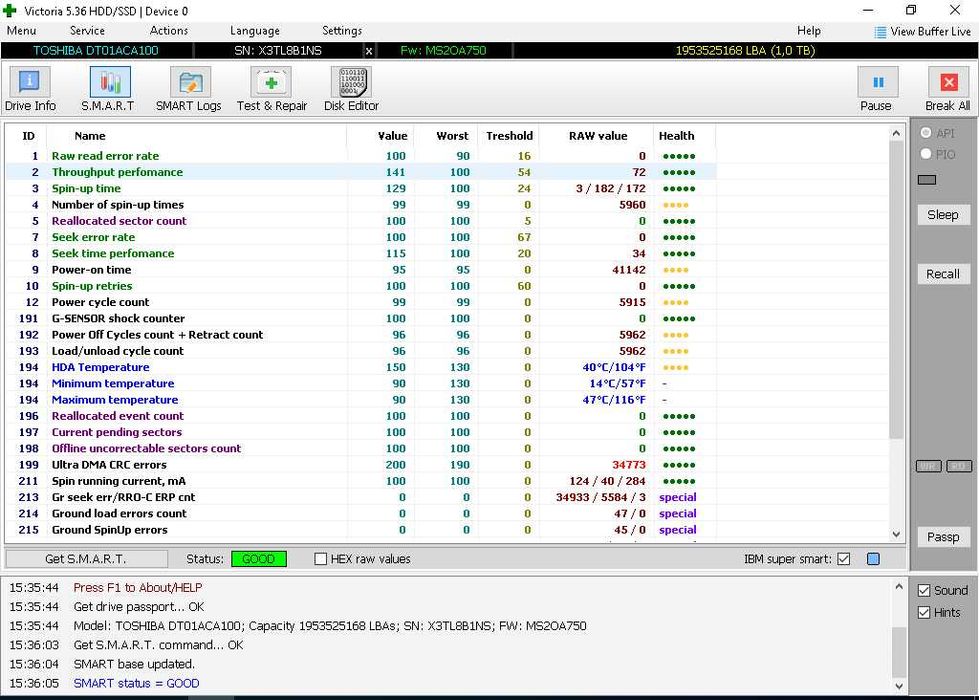Click the blue square next to IBM super smart
This screenshot has width=979, height=700.
point(873,559)
